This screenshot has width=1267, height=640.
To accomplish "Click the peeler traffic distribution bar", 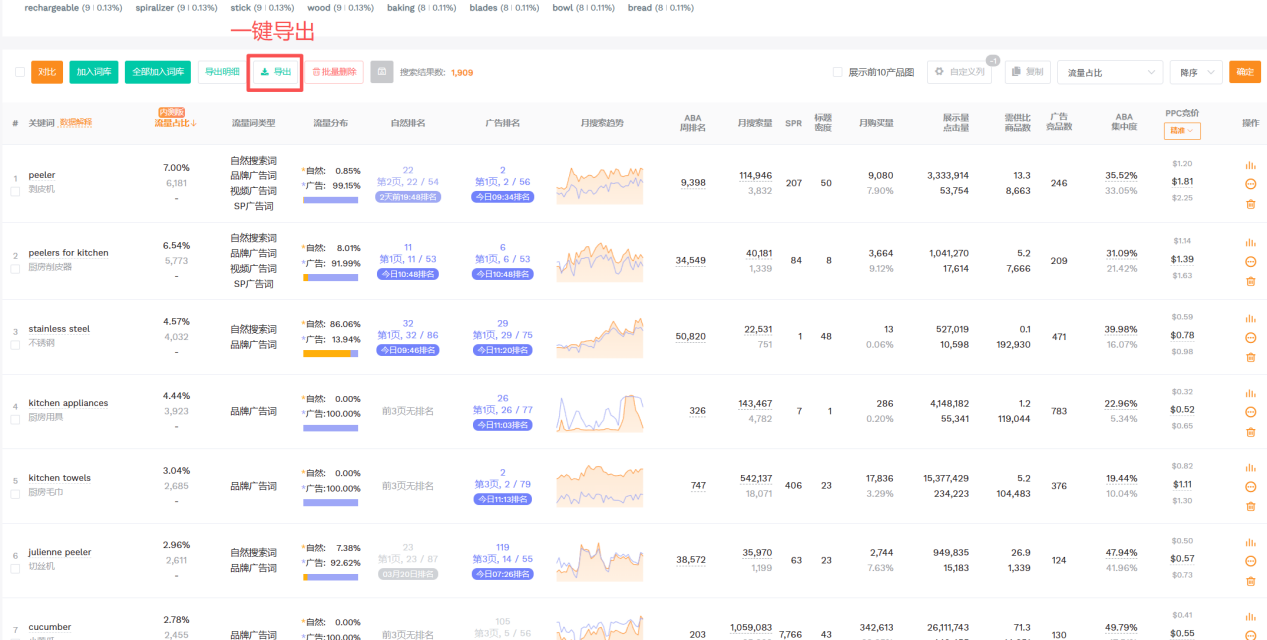I will pyautogui.click(x=330, y=200).
